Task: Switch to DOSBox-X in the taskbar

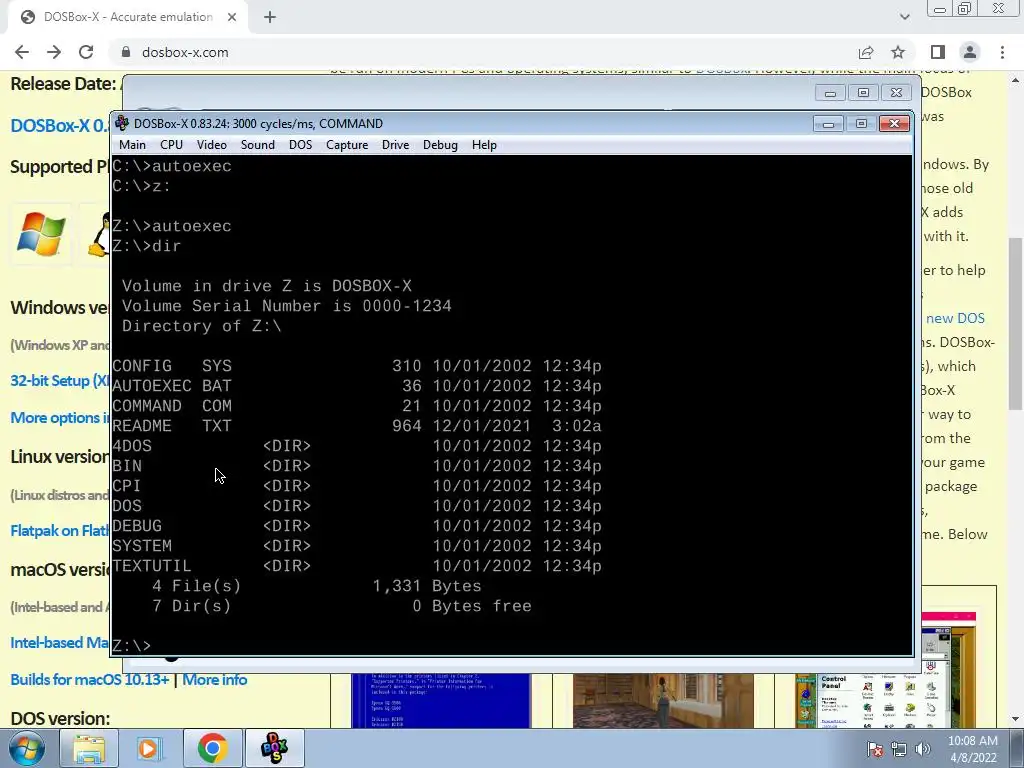Action: click(274, 748)
